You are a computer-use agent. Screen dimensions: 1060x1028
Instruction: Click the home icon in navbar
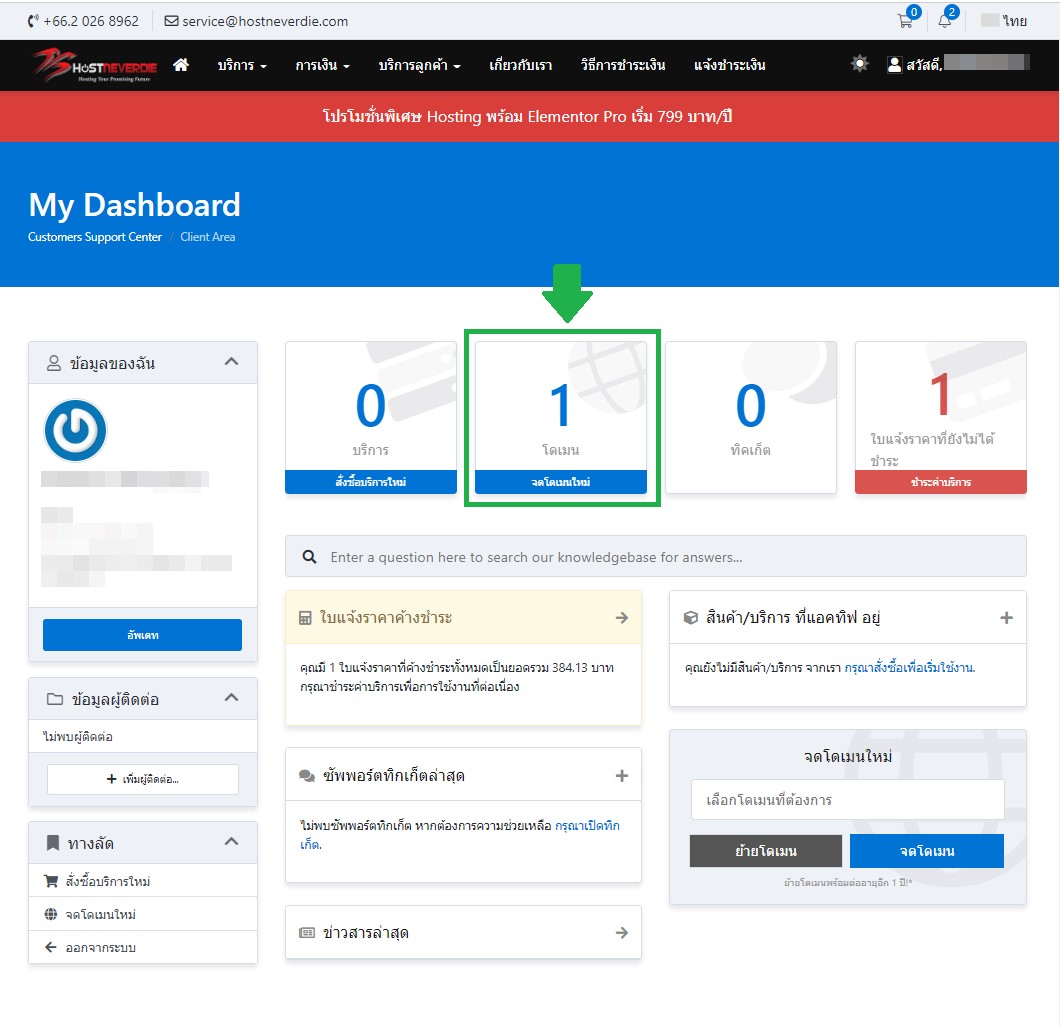point(181,65)
